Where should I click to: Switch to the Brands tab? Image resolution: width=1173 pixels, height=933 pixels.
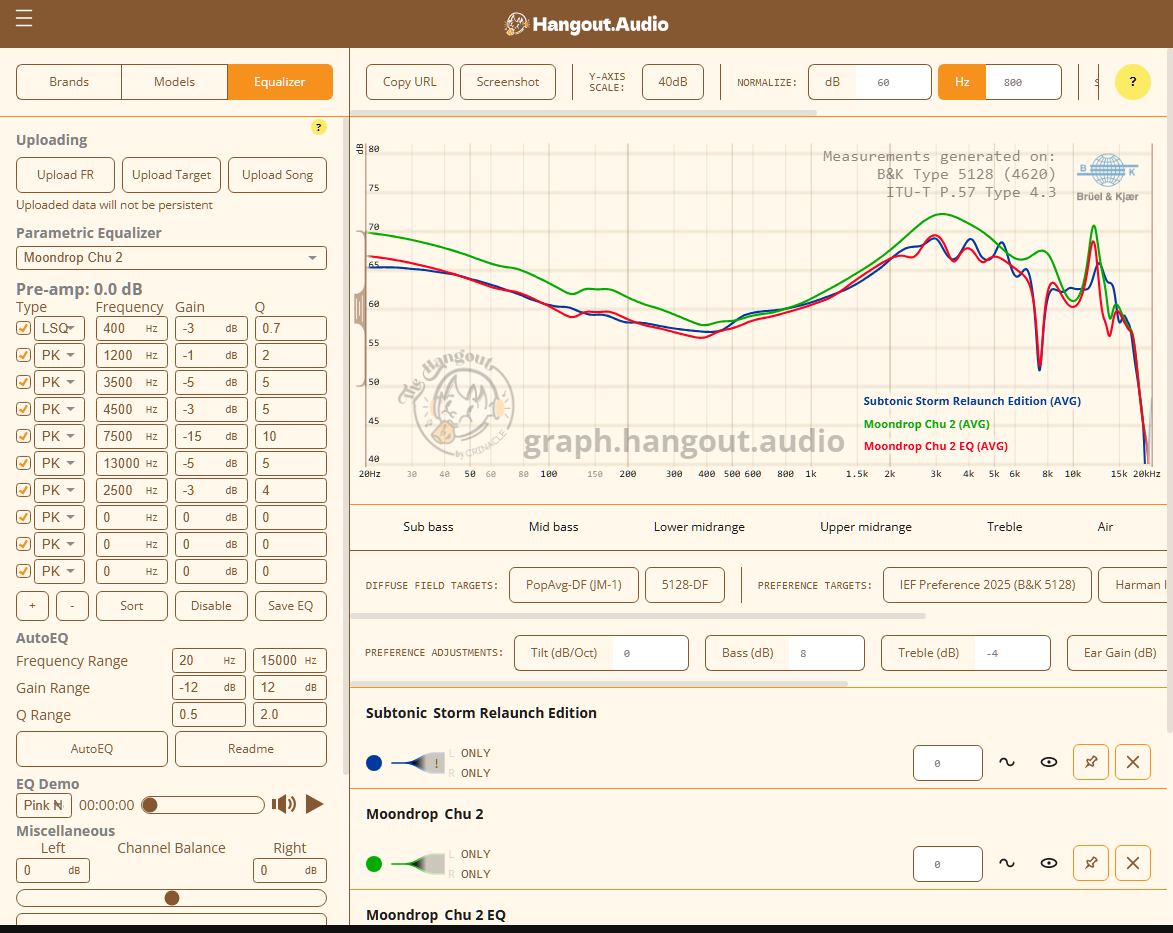(69, 82)
